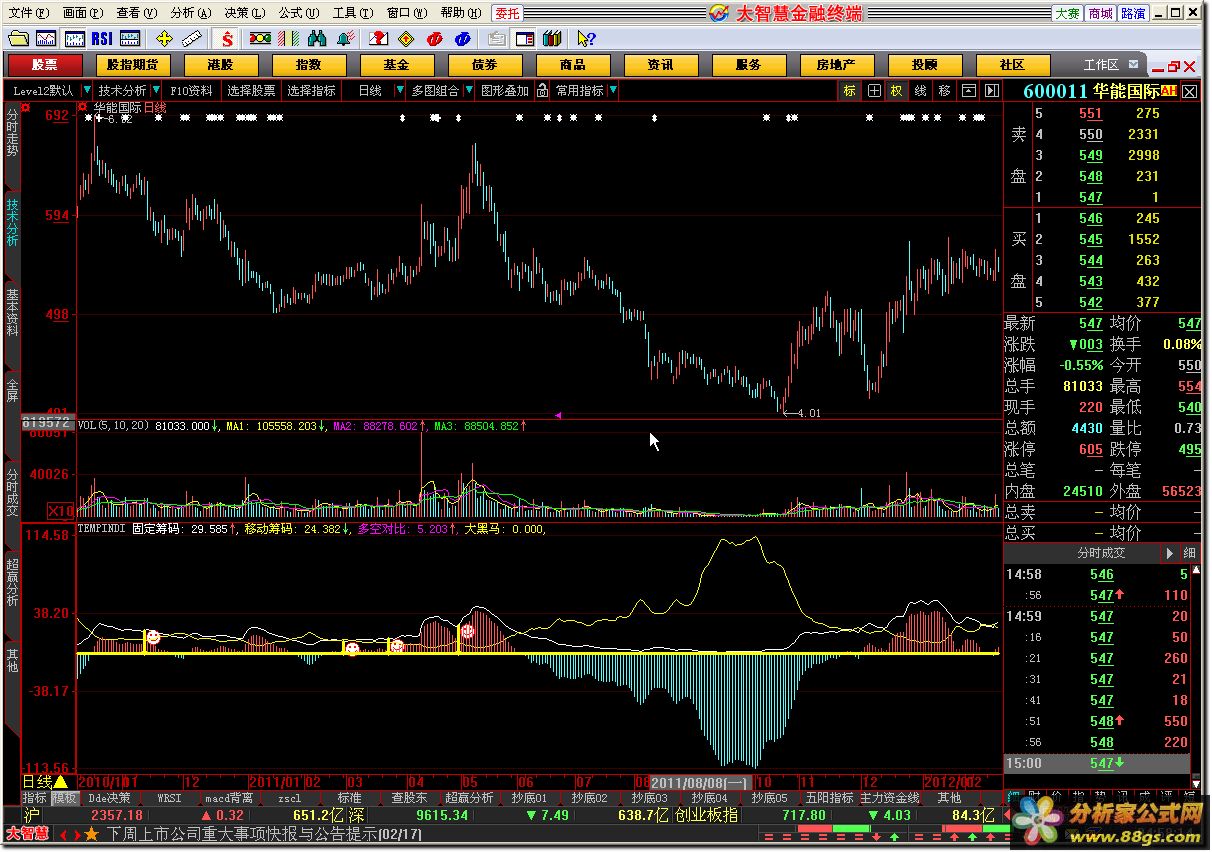Viewport: 1212px width, 852px height.
Task: Click the padlock icon beside 图形叠加
Action: coord(542,90)
